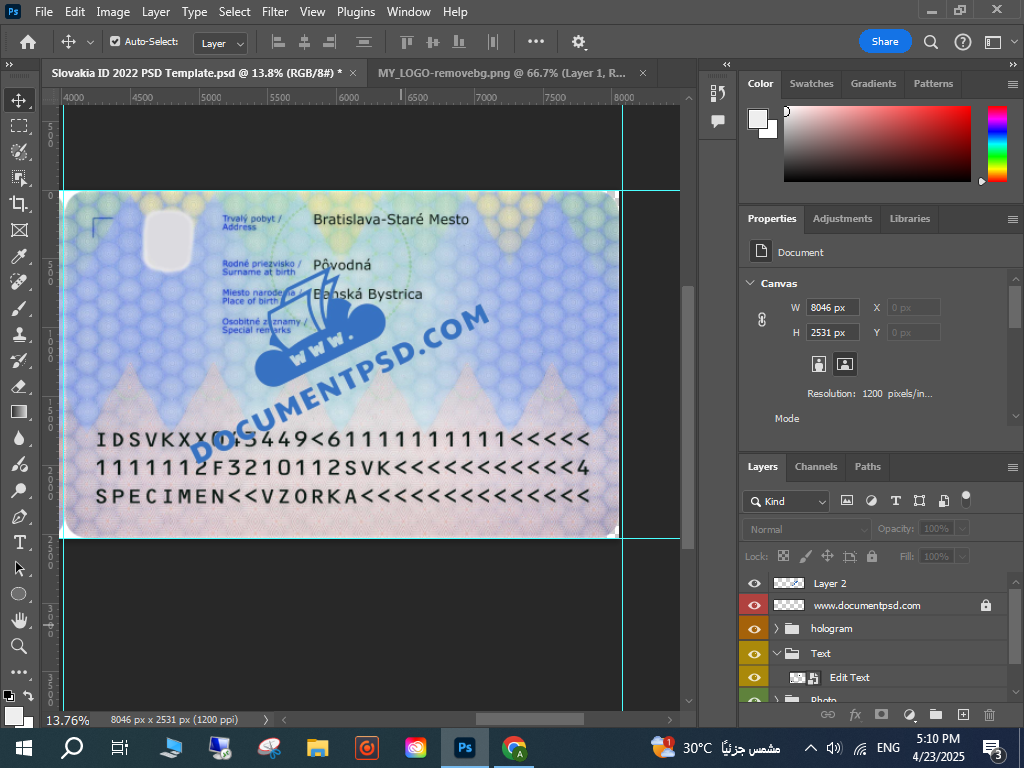Switch to the Swatches tab

coord(811,84)
